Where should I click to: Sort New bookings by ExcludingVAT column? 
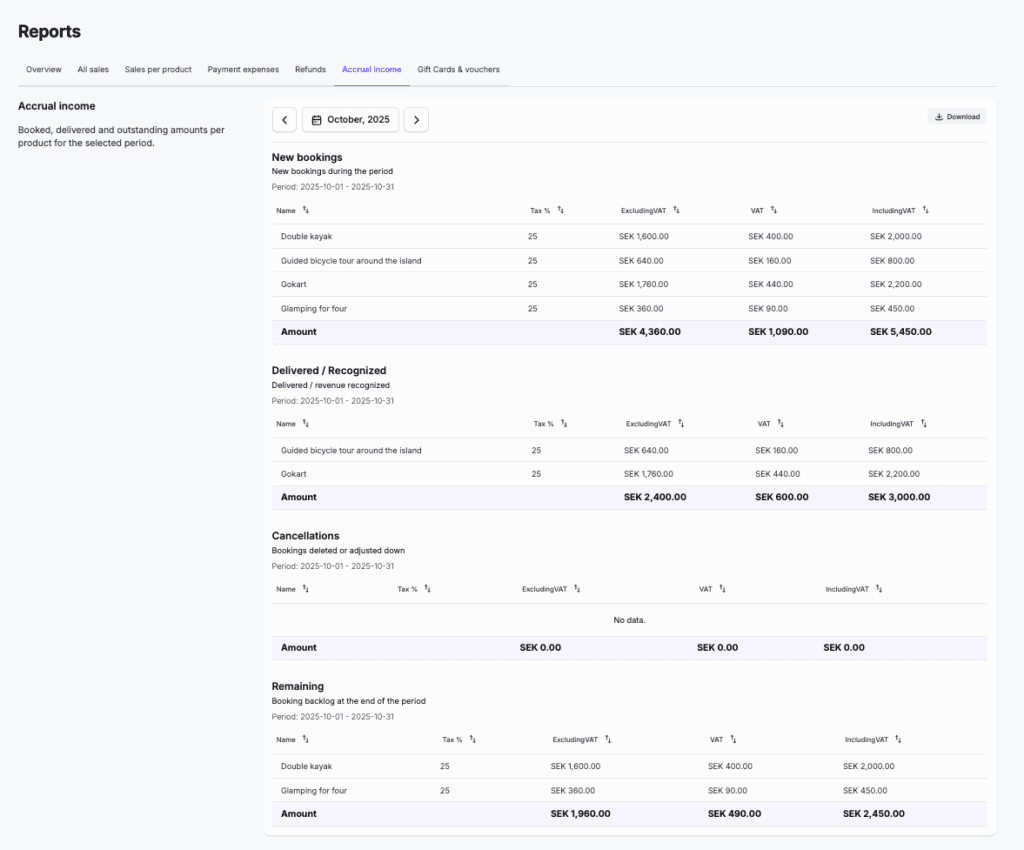click(677, 211)
